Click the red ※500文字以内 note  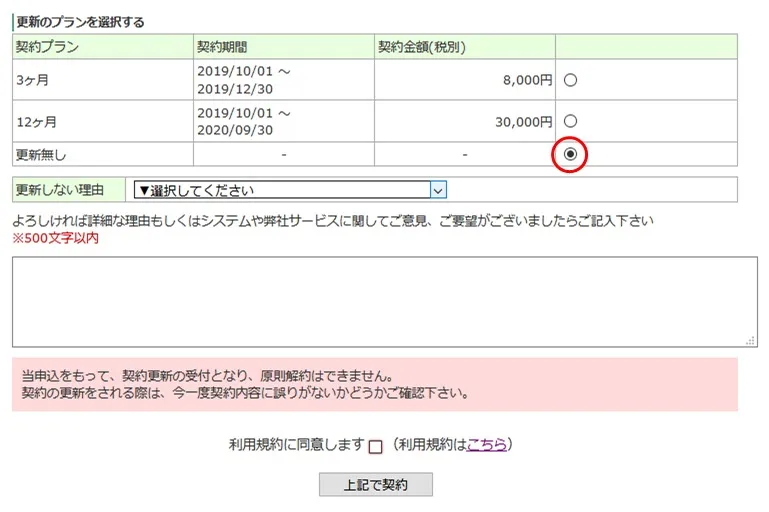[55, 239]
